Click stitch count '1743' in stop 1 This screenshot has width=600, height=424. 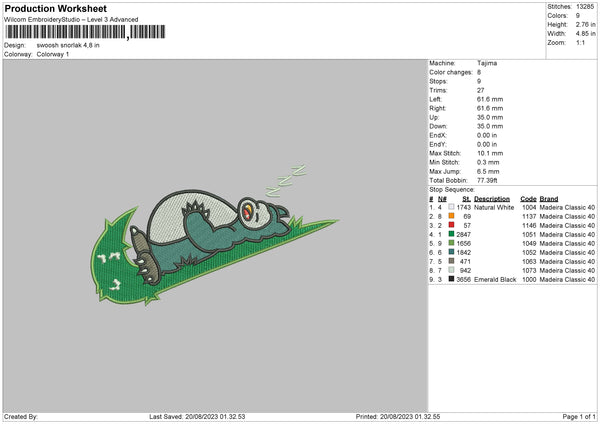pyautogui.click(x=463, y=207)
